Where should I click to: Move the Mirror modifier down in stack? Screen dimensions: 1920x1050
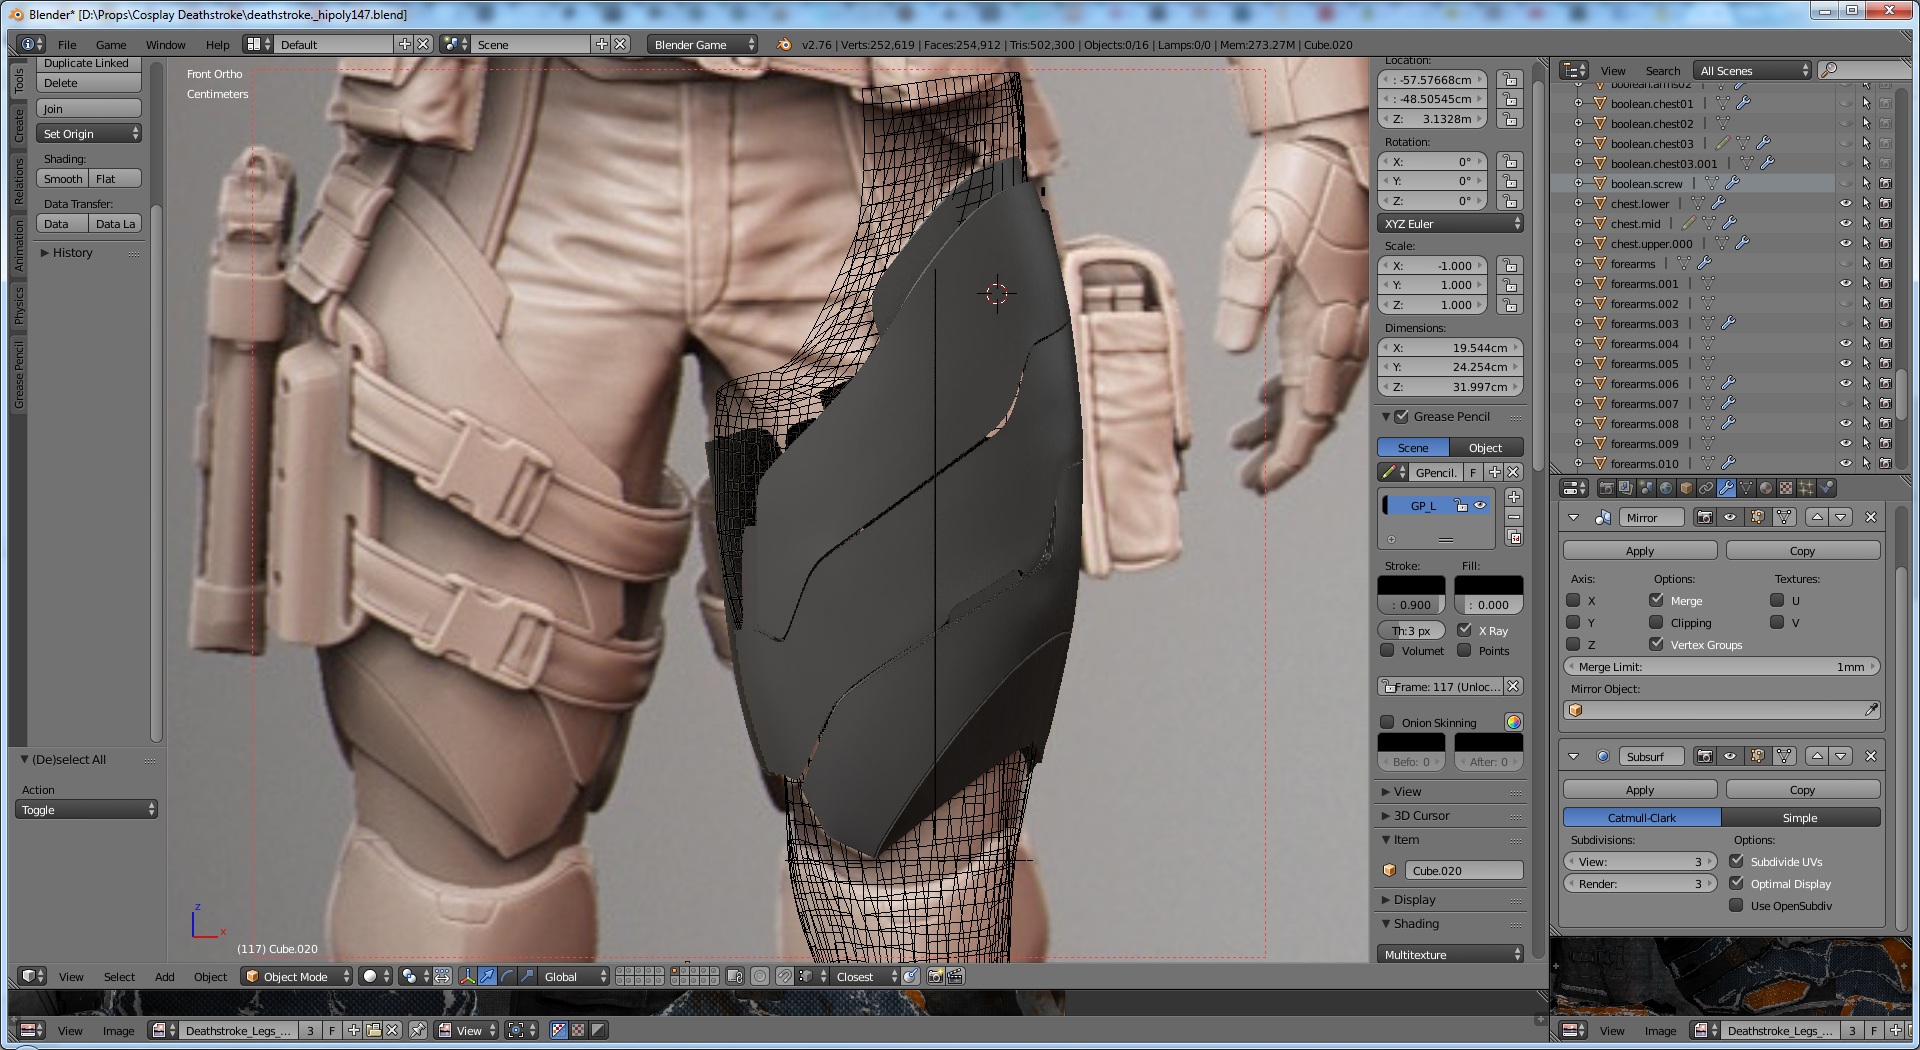click(1841, 517)
